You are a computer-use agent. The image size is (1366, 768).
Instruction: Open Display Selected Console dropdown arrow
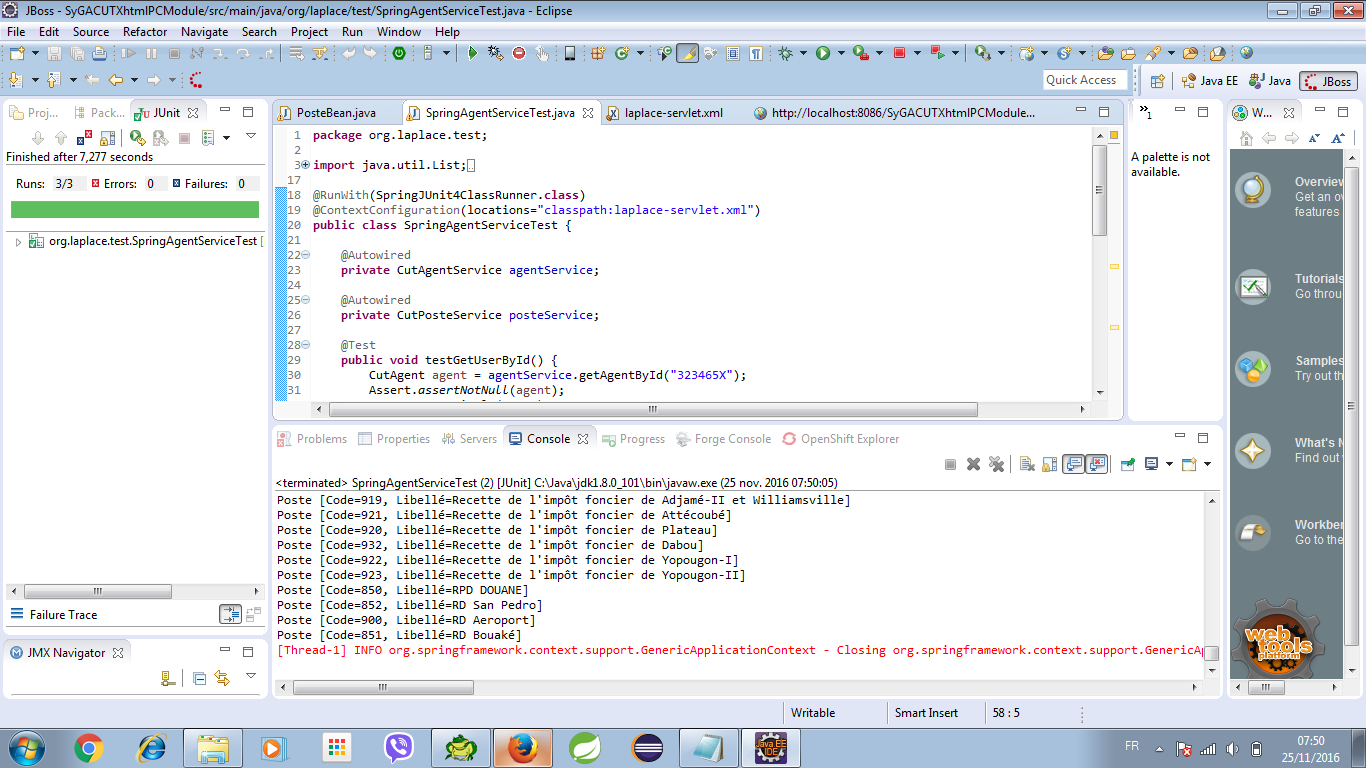(1169, 464)
